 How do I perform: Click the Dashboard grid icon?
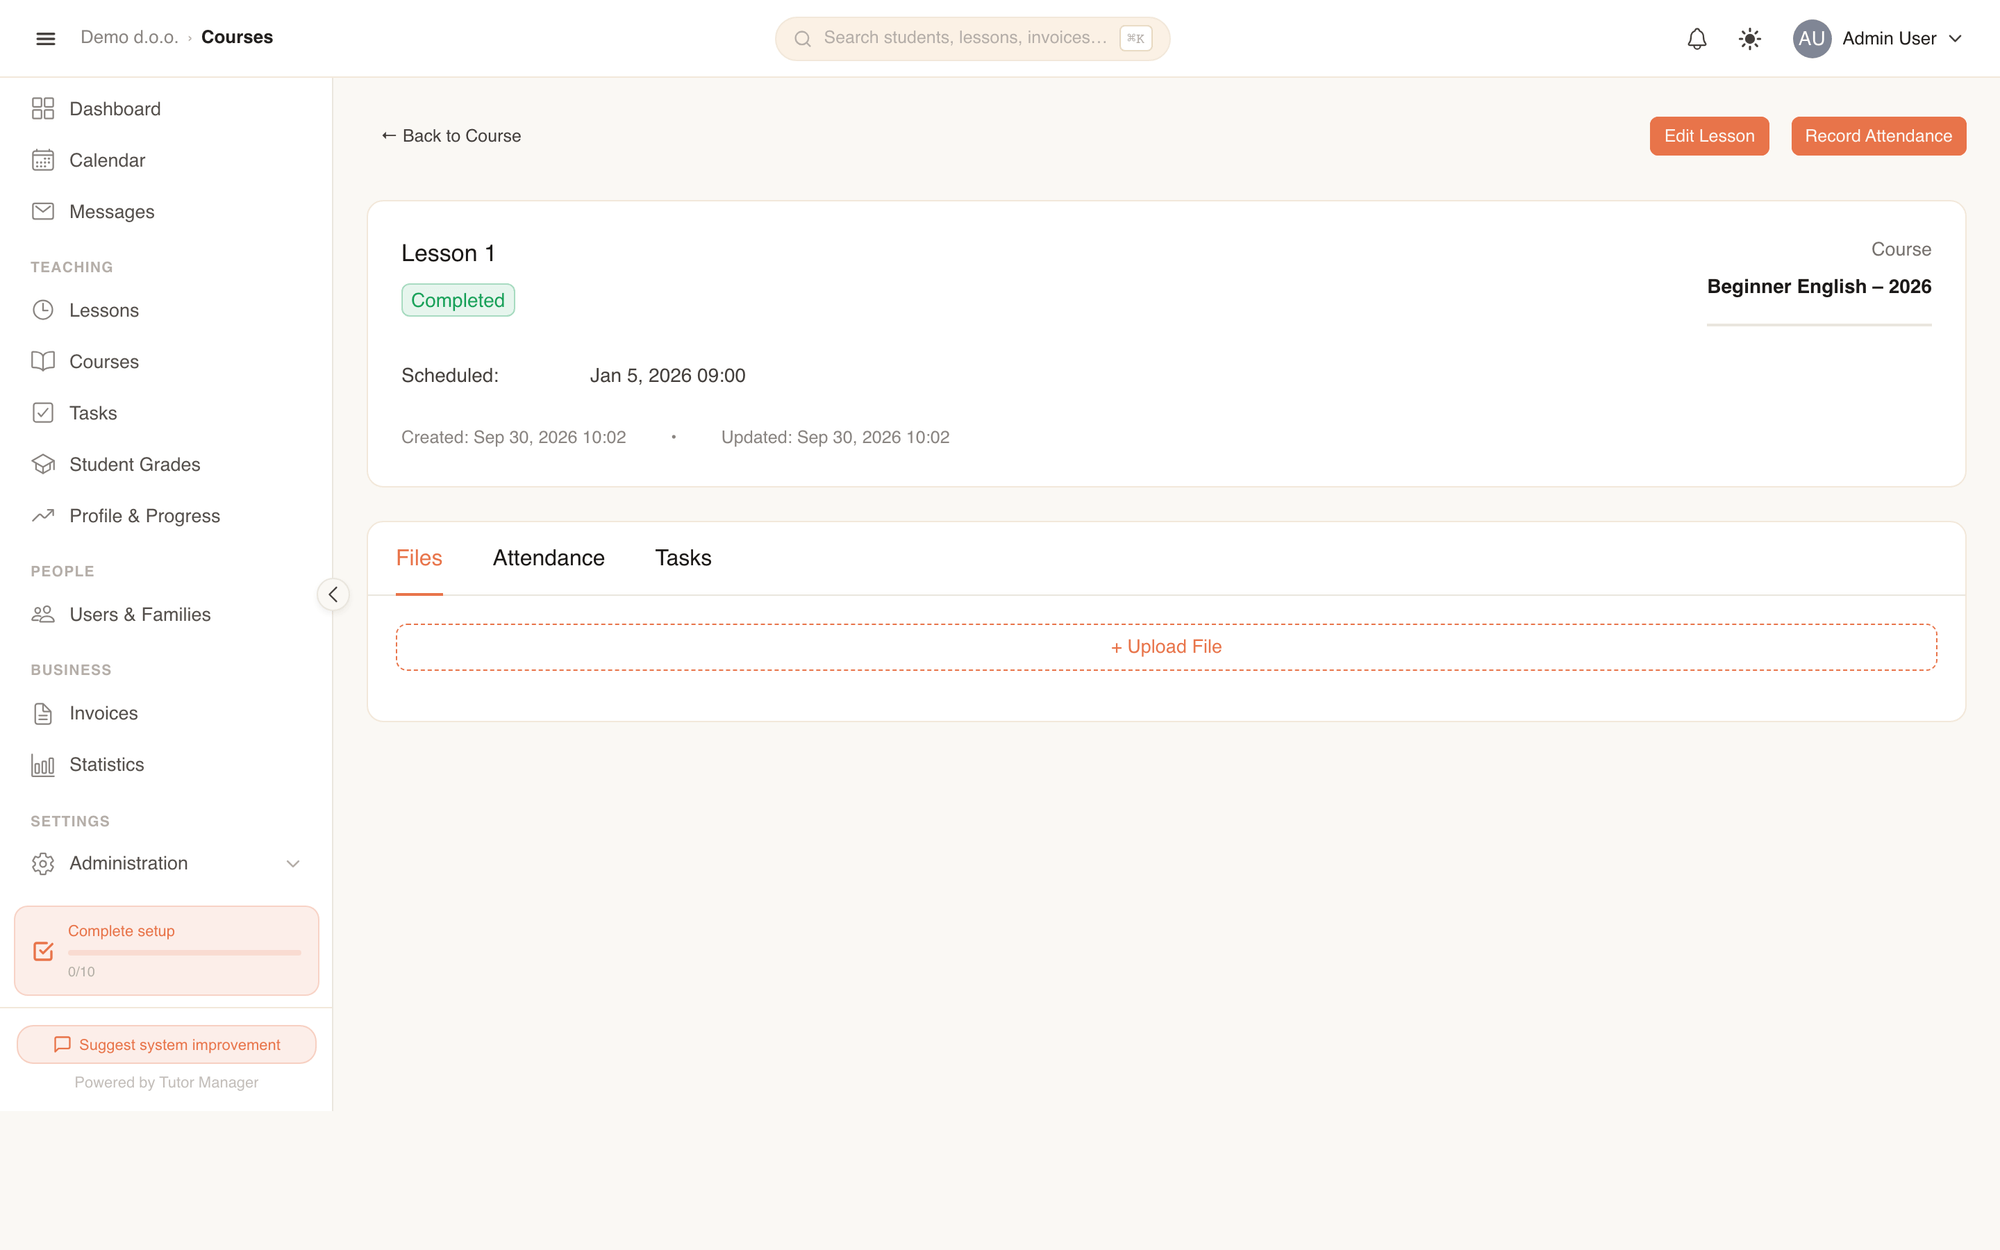point(43,109)
